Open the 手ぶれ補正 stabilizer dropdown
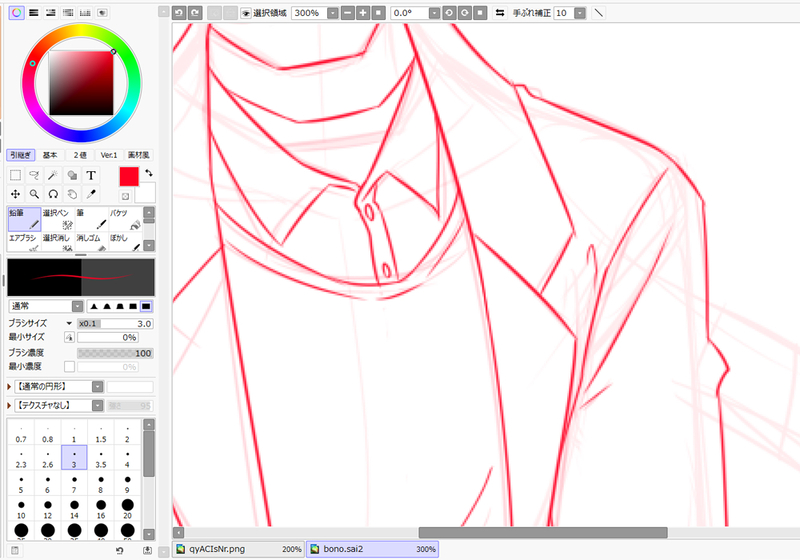This screenshot has height=560, width=800. point(580,13)
